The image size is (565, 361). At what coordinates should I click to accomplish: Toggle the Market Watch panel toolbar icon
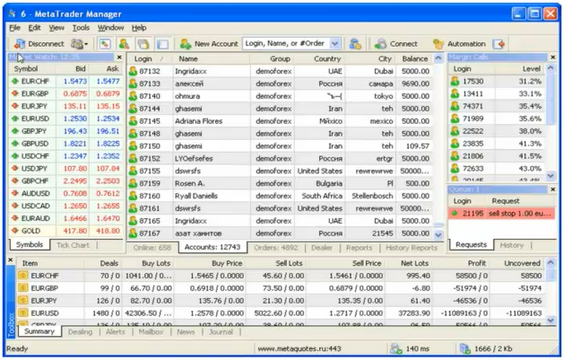click(105, 44)
